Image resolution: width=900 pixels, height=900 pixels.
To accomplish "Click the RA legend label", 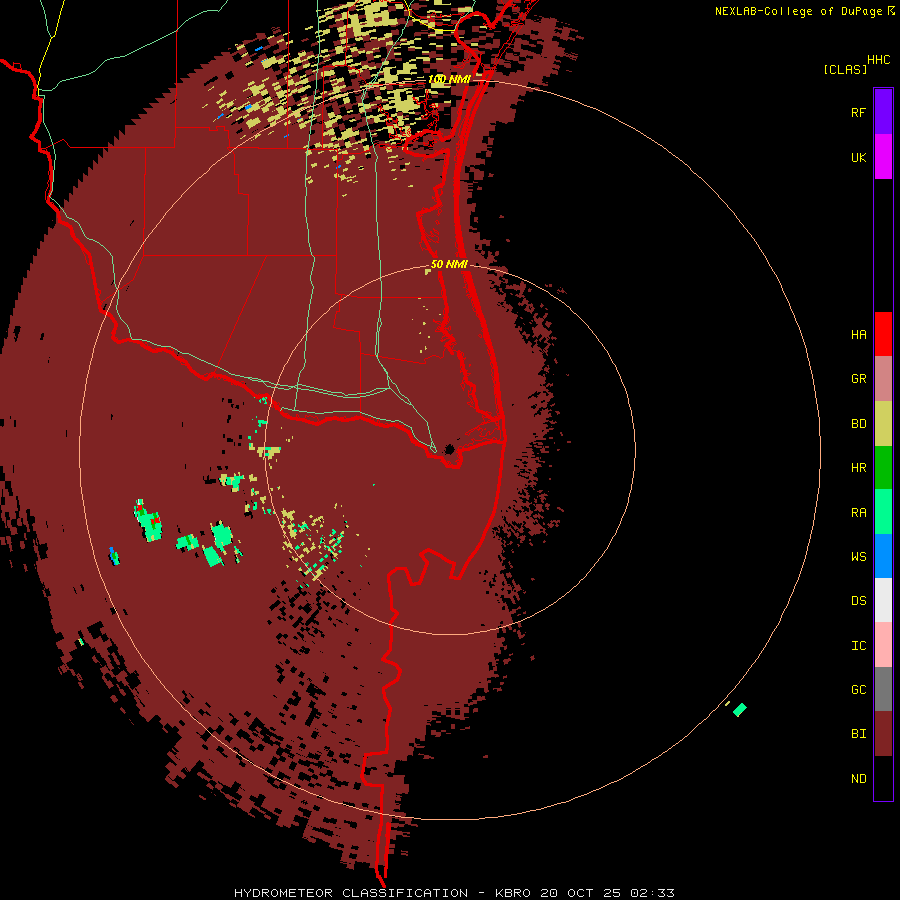I will point(858,513).
